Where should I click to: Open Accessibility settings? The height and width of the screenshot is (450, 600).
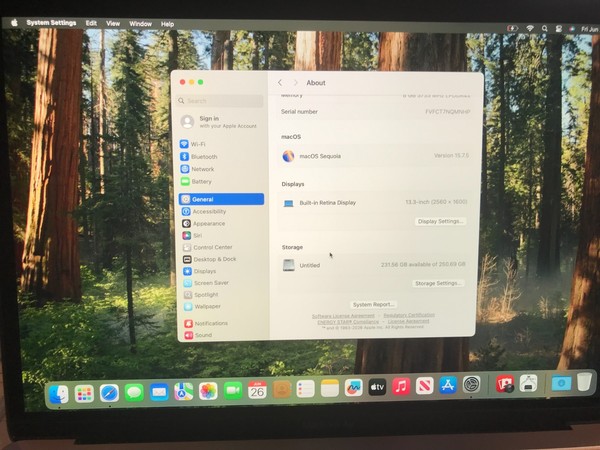click(204, 211)
